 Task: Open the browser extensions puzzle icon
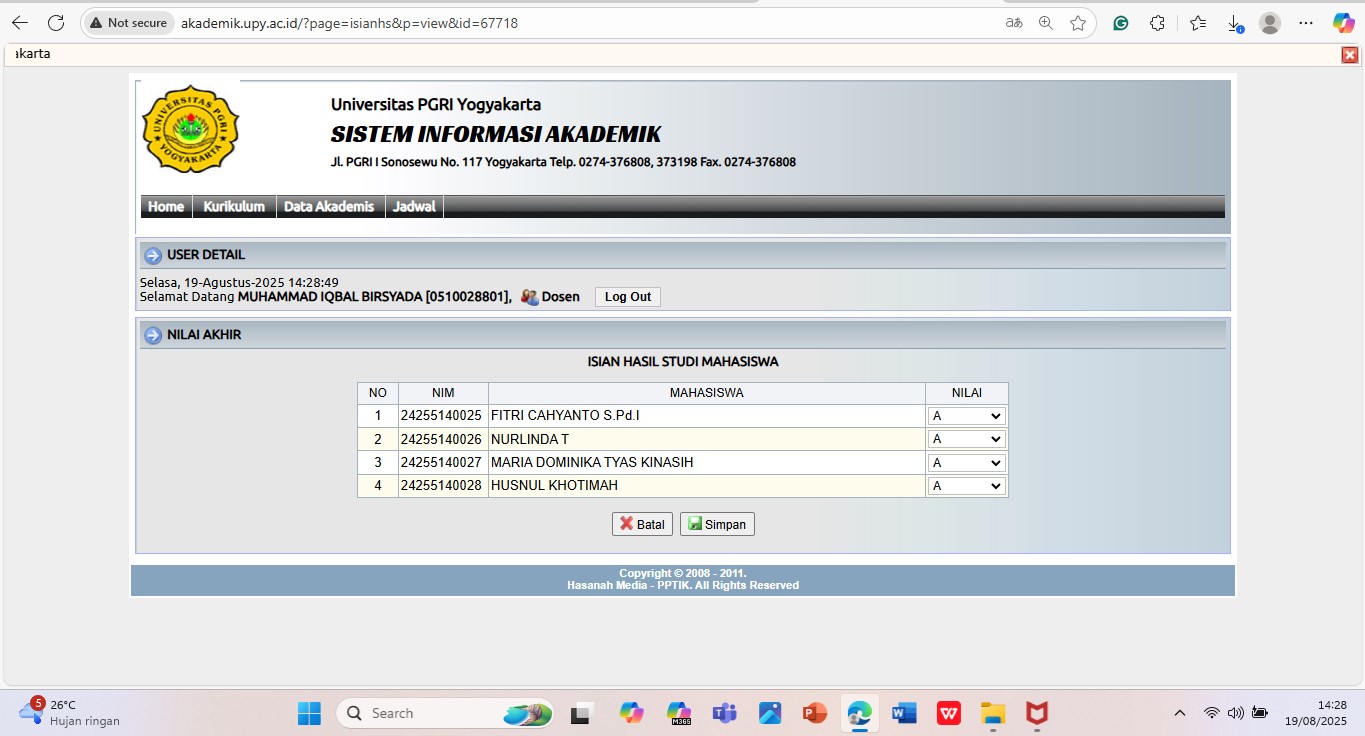pos(1157,23)
